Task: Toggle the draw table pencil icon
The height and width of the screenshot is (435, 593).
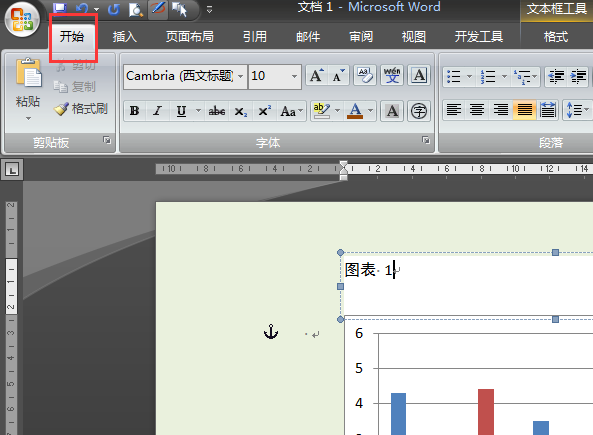Action: 158,9
